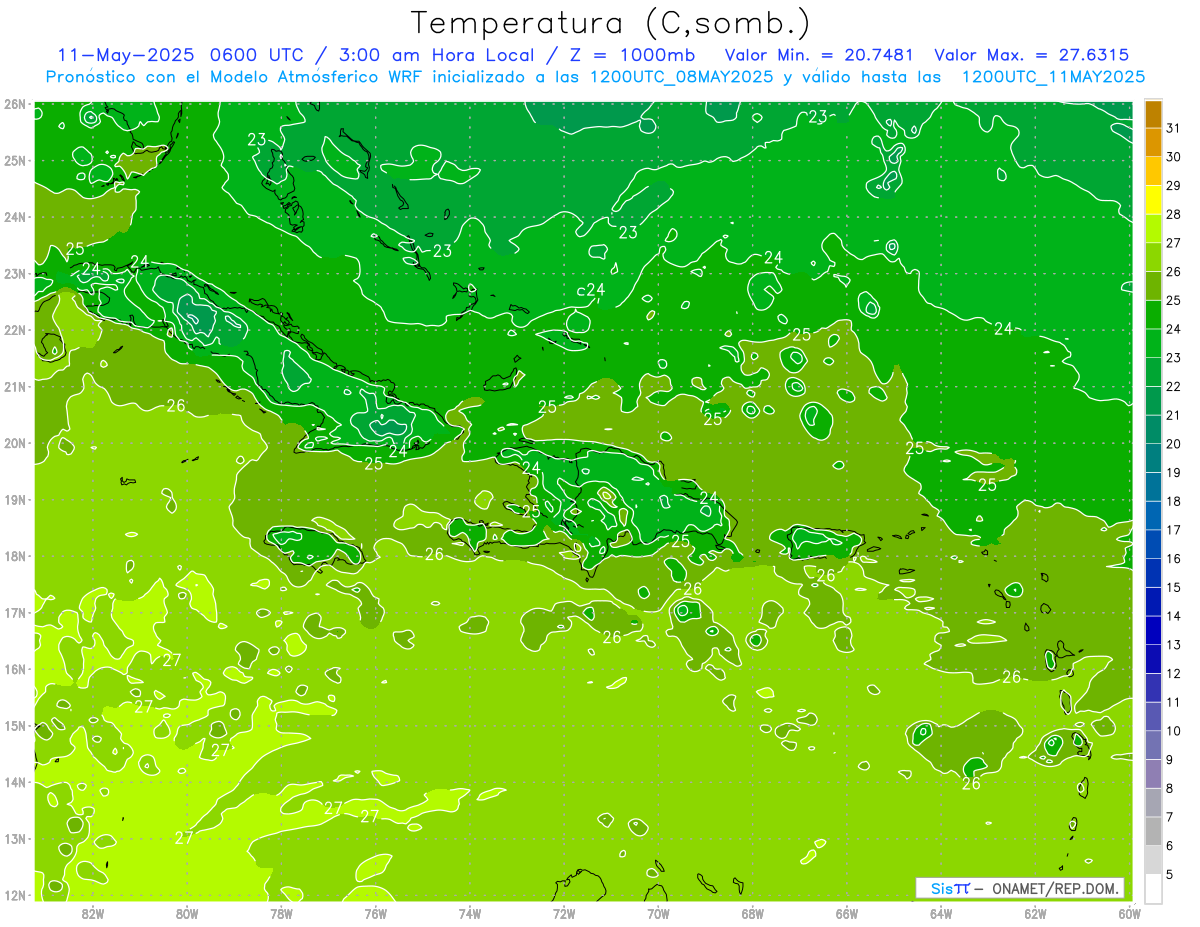Image resolution: width=1200 pixels, height=927 pixels.
Task: Click the '12N' latitude axis label
Action: (x=15, y=895)
